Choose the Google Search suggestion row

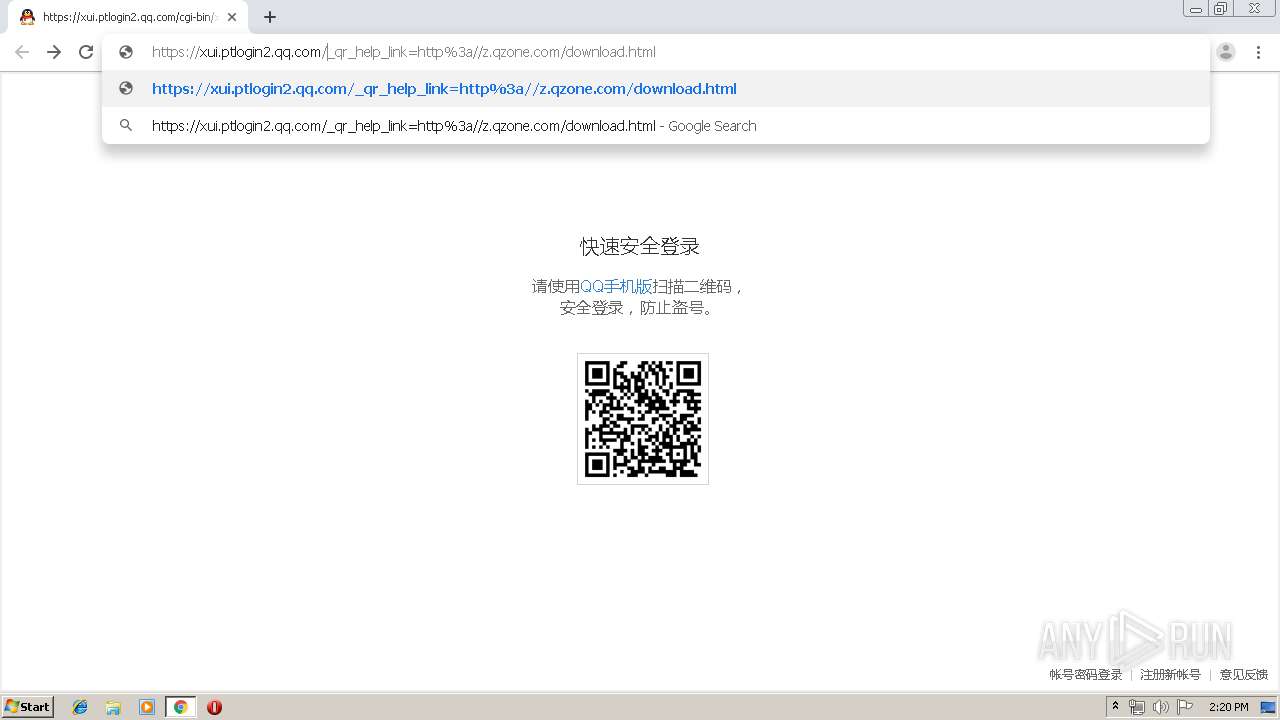click(656, 126)
